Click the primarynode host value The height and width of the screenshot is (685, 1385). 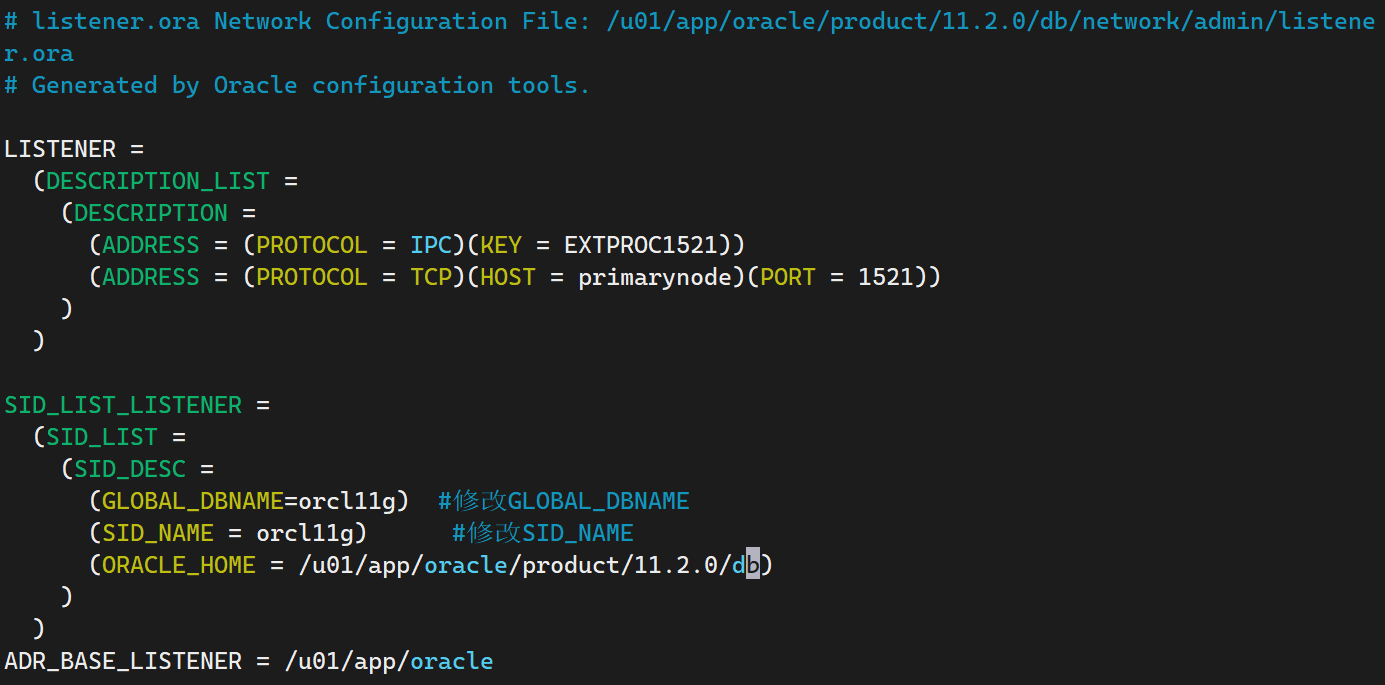655,277
